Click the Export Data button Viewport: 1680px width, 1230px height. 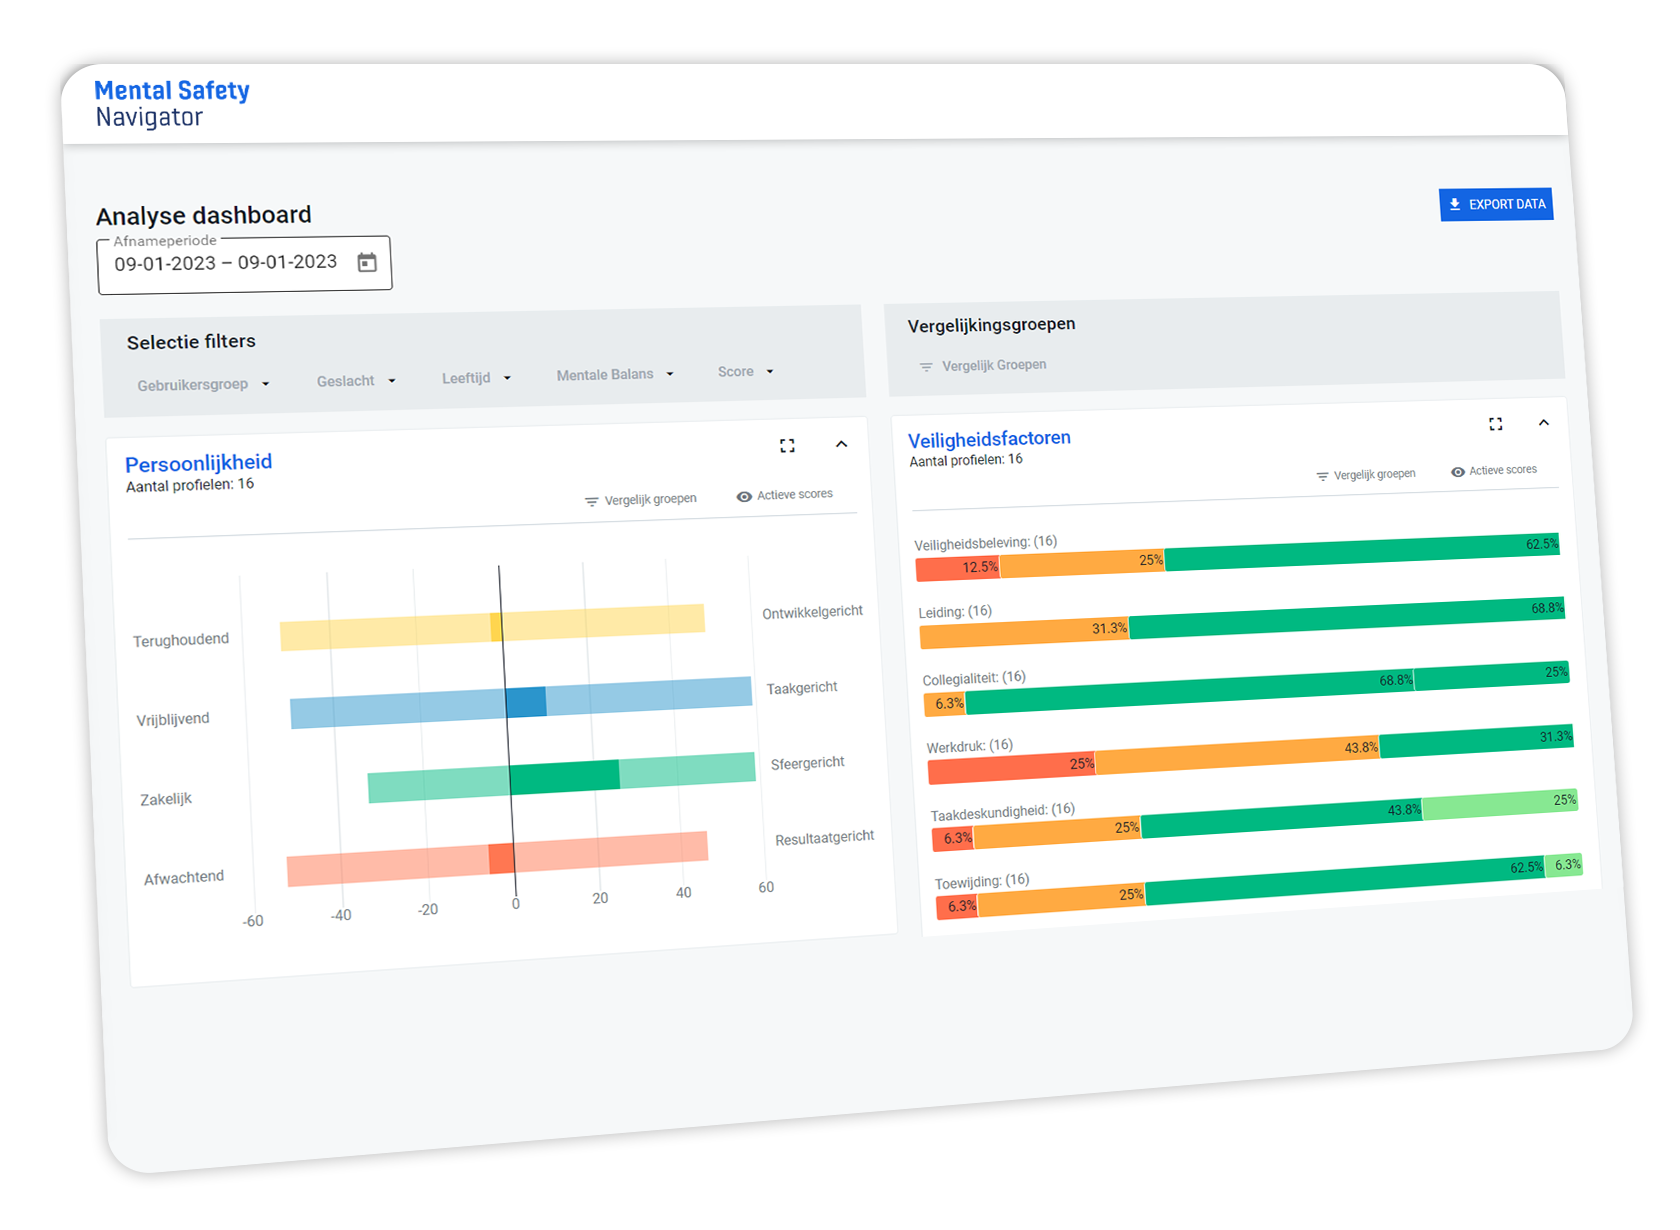pyautogui.click(x=1496, y=204)
